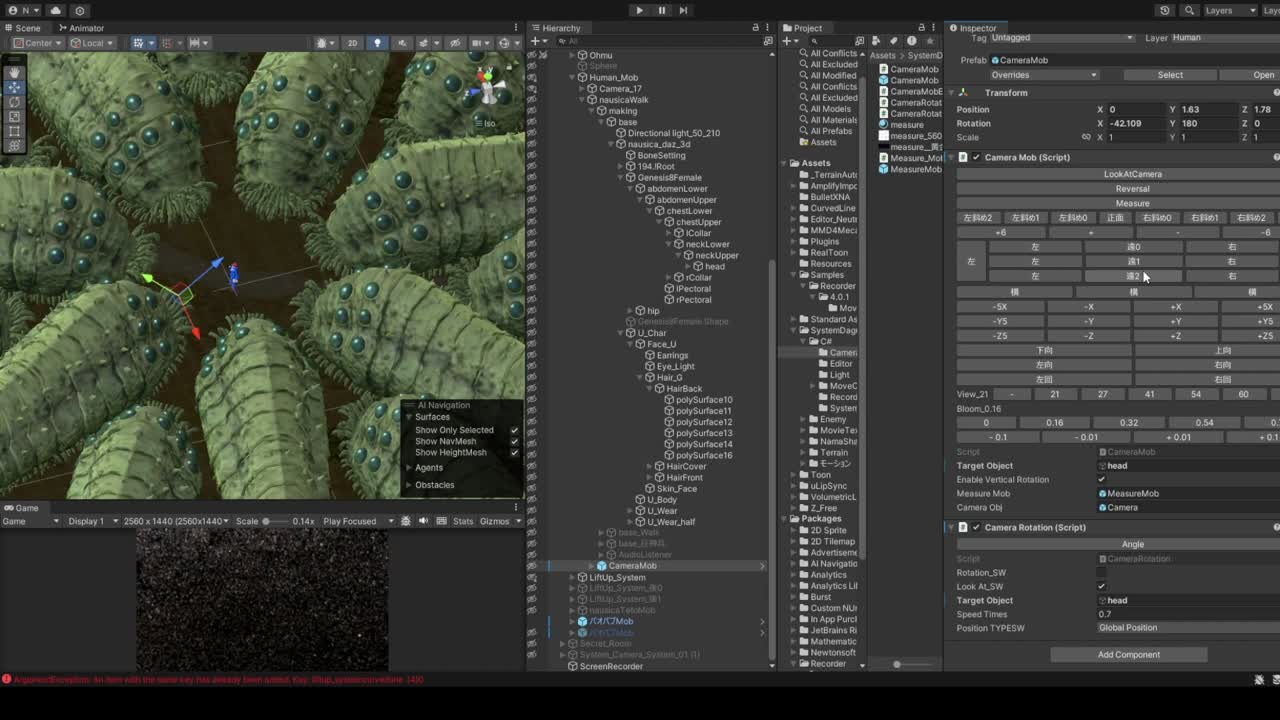Switch to the Animator tab
Screen dimensions: 1280x720
tap(84, 28)
